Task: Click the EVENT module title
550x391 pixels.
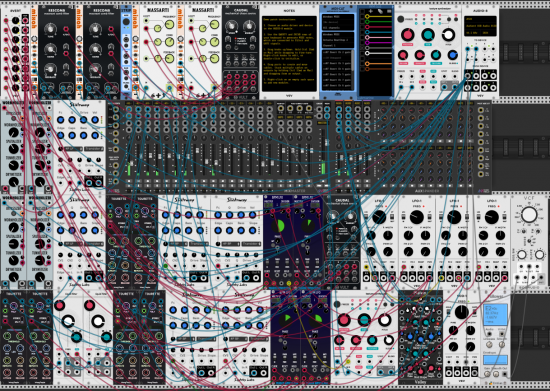Action: 15,11
